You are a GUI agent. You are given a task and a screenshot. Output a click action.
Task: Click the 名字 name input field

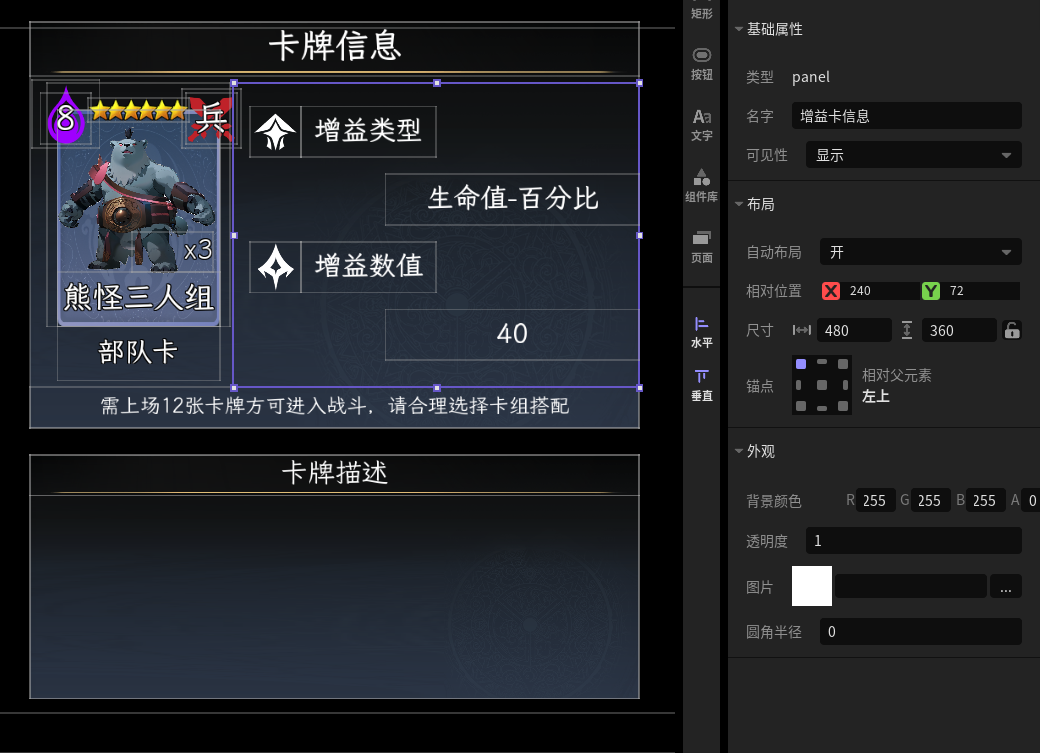pyautogui.click(x=906, y=116)
